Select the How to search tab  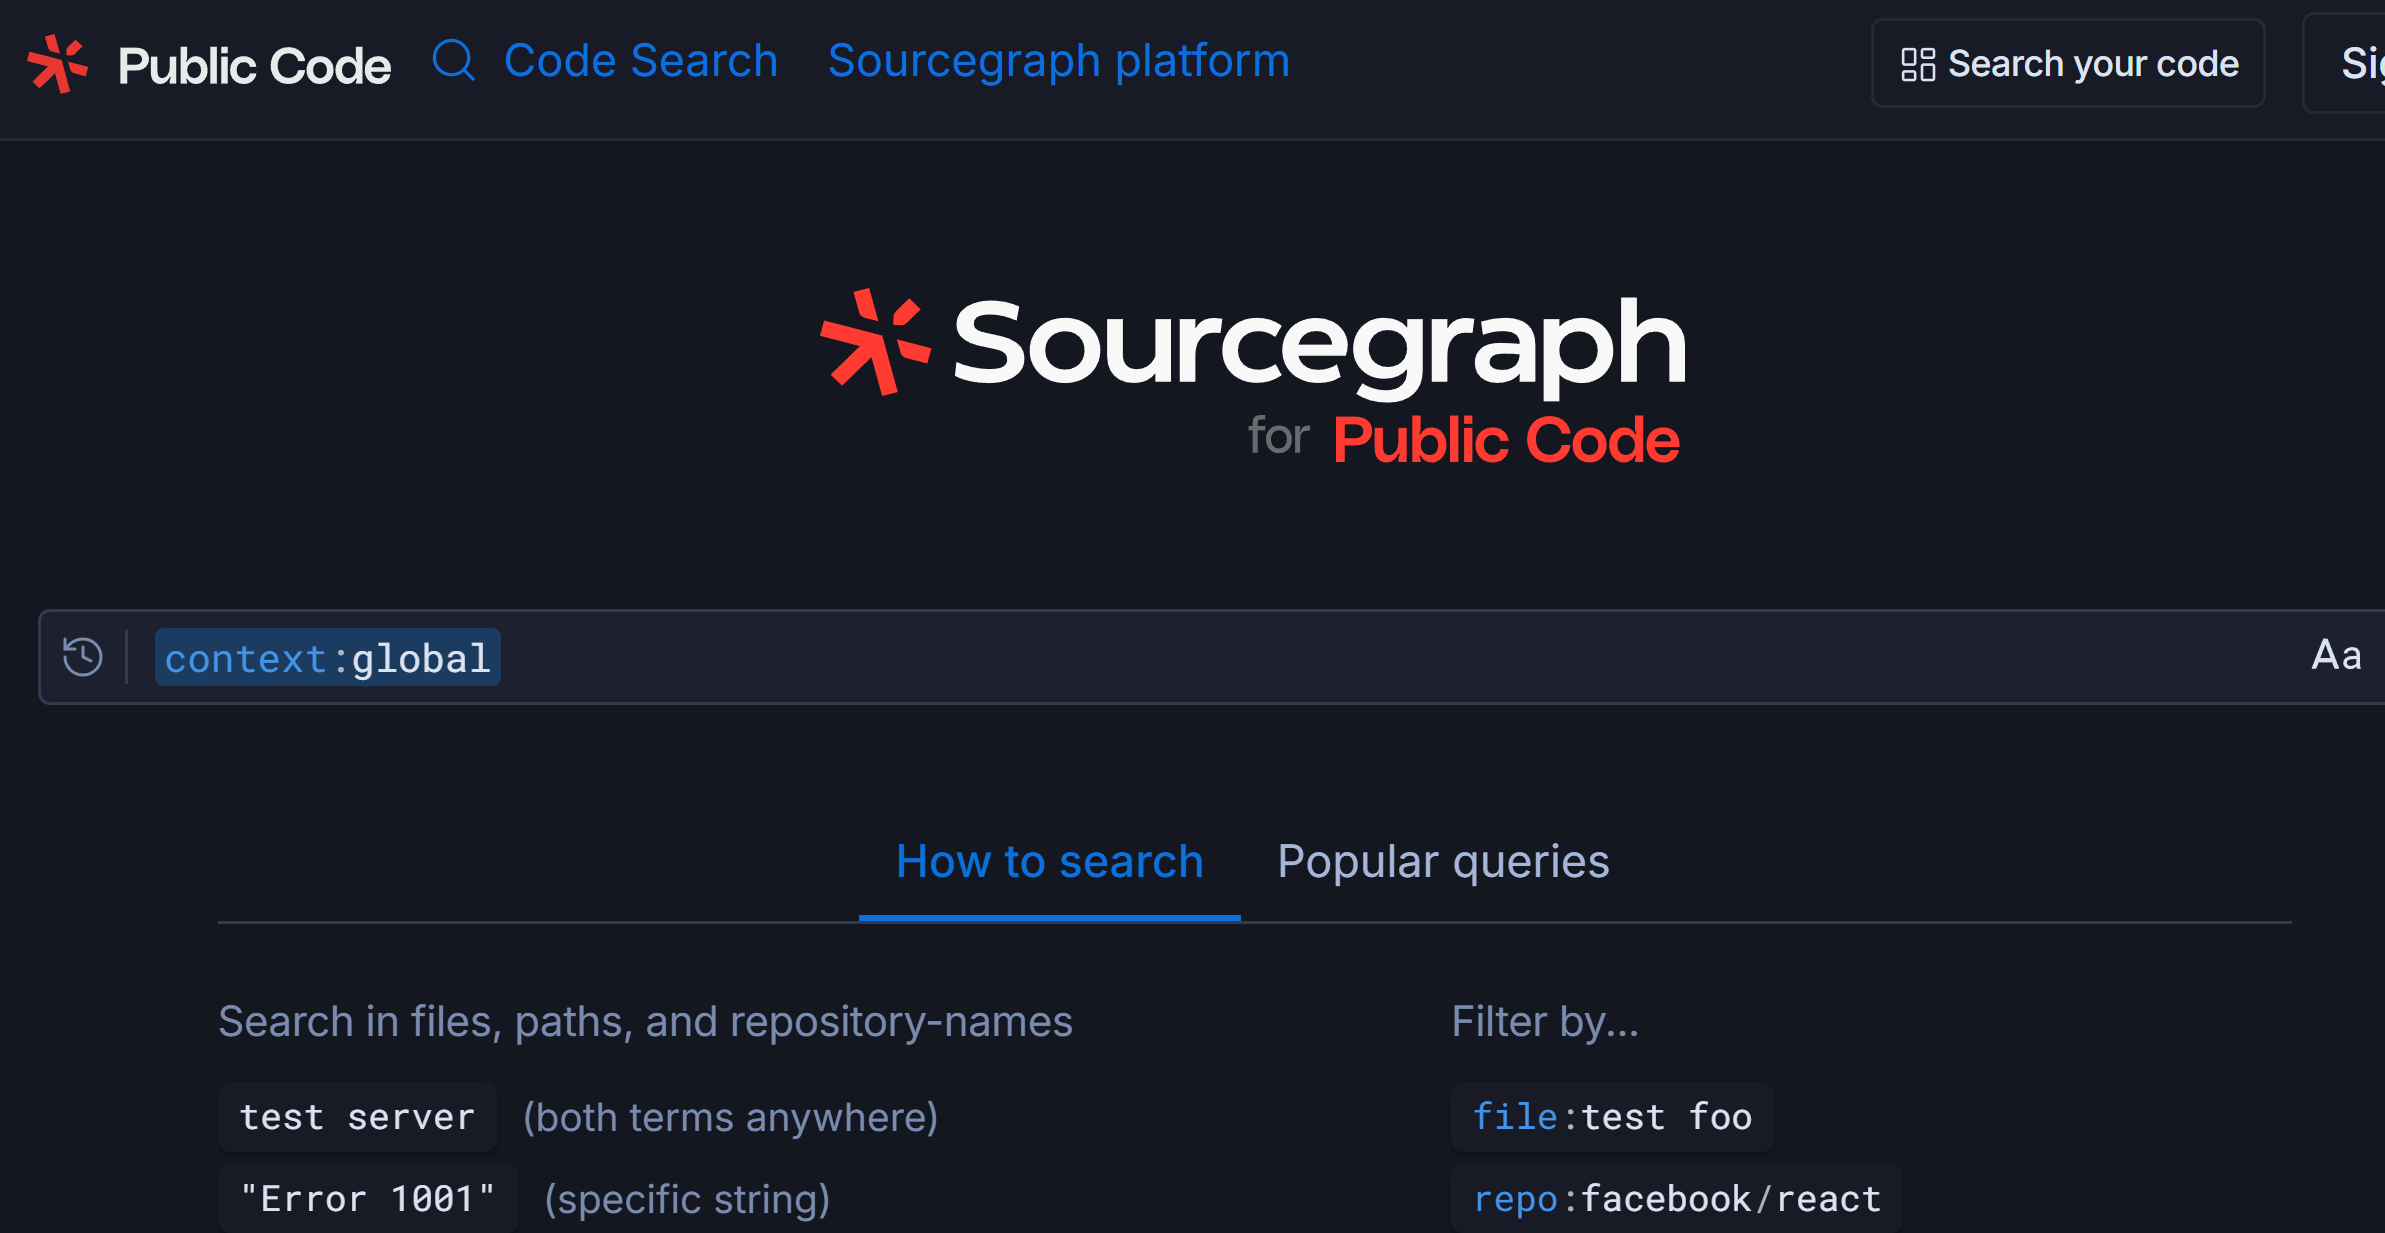point(1049,862)
